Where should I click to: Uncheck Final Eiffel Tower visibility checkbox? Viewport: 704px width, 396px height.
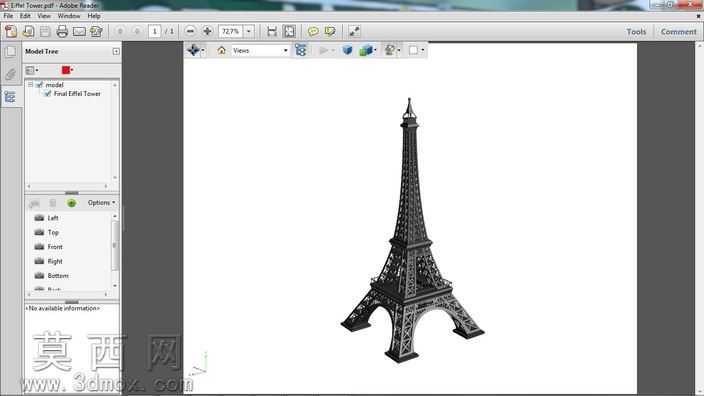click(48, 93)
